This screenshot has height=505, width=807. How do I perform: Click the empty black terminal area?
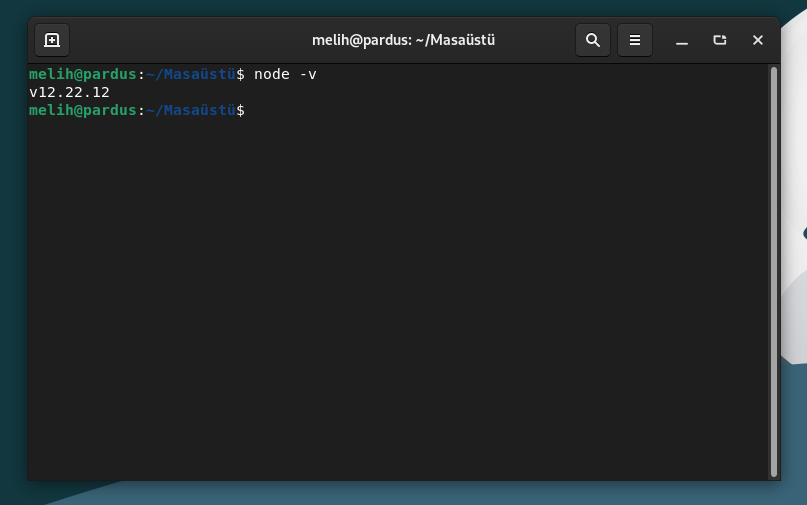396,299
